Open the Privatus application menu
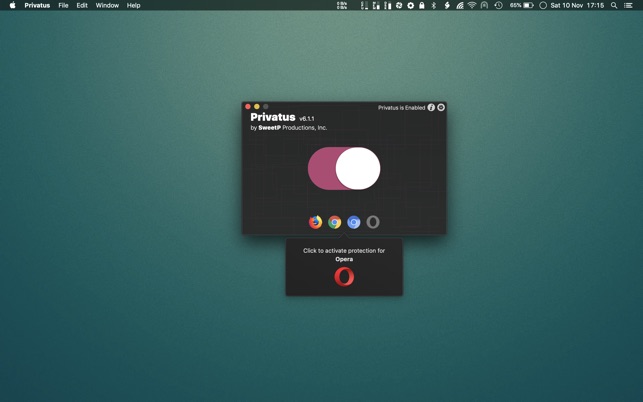 (37, 5)
